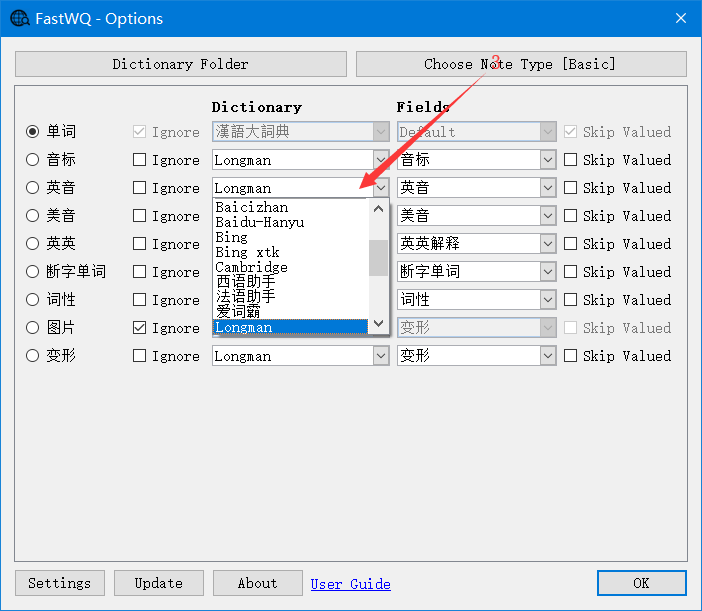Click the dropdown list scroll-down arrow

(x=378, y=323)
